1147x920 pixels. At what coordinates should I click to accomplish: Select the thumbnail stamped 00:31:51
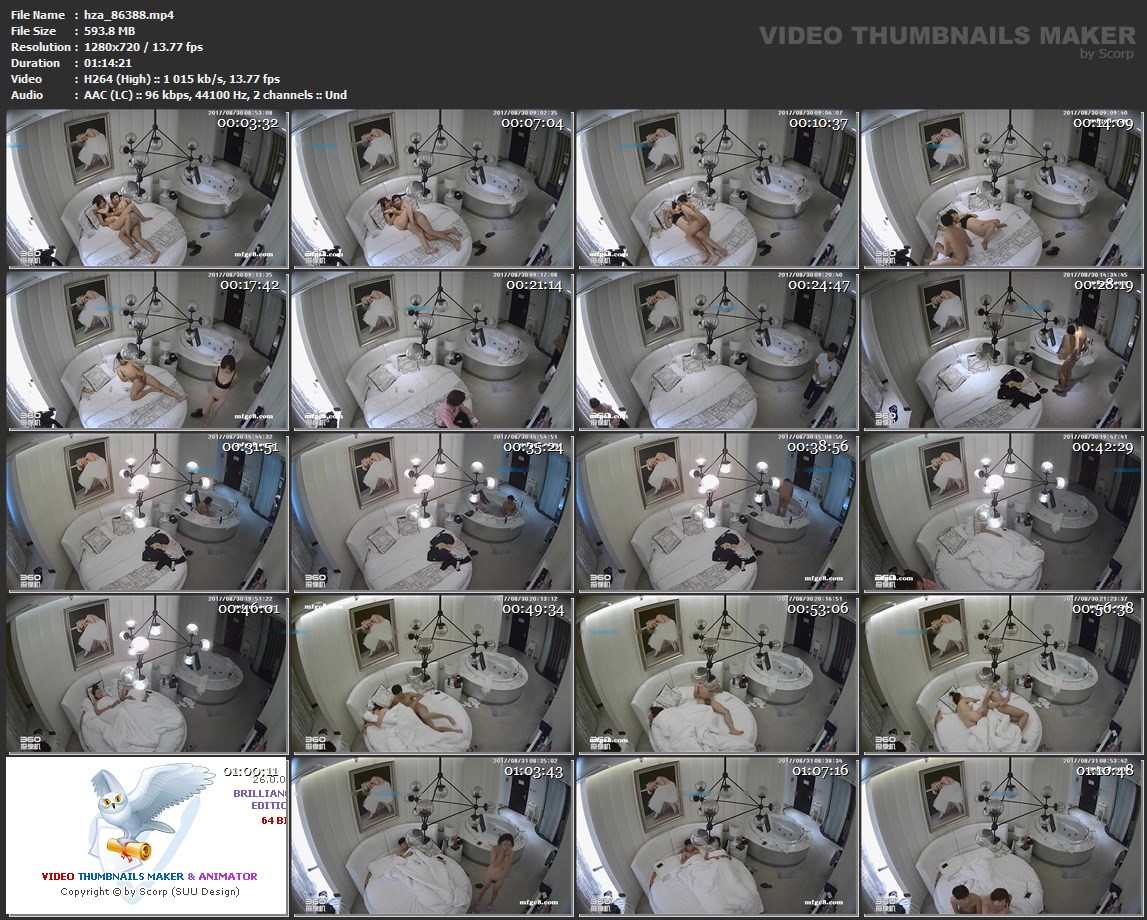[x=147, y=511]
